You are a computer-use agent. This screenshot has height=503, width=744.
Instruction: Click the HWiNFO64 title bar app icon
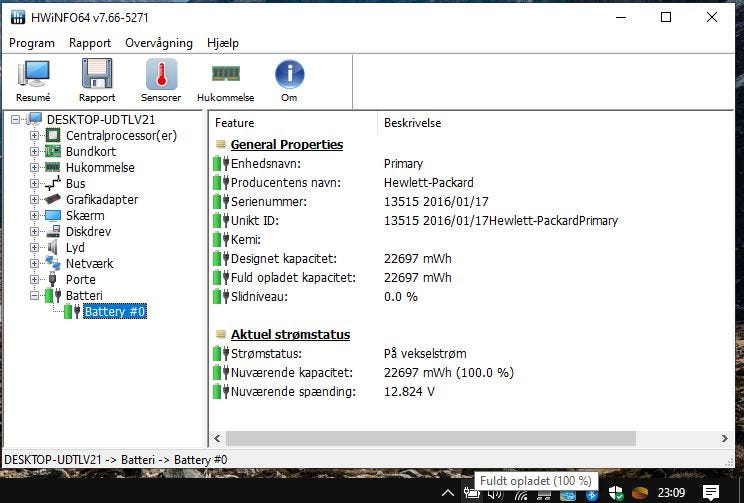click(18, 18)
